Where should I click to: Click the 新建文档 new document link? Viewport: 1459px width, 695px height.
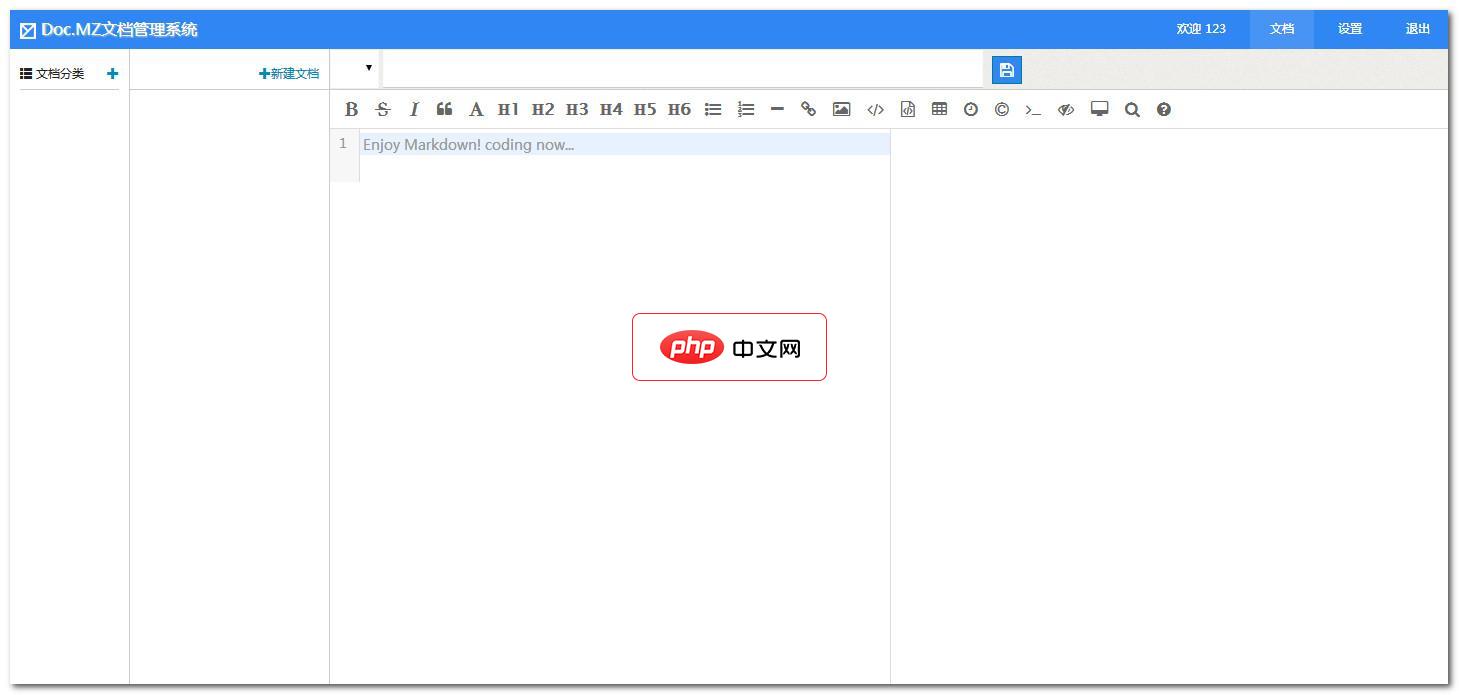[x=289, y=73]
